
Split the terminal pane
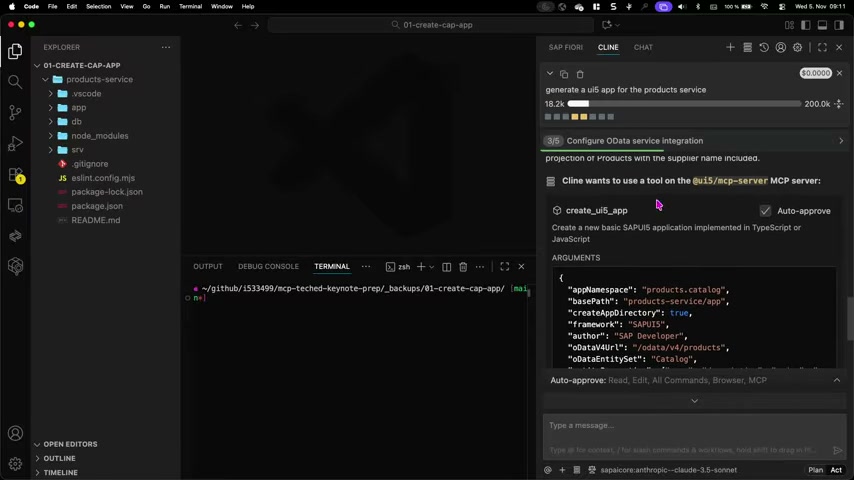[x=447, y=266]
